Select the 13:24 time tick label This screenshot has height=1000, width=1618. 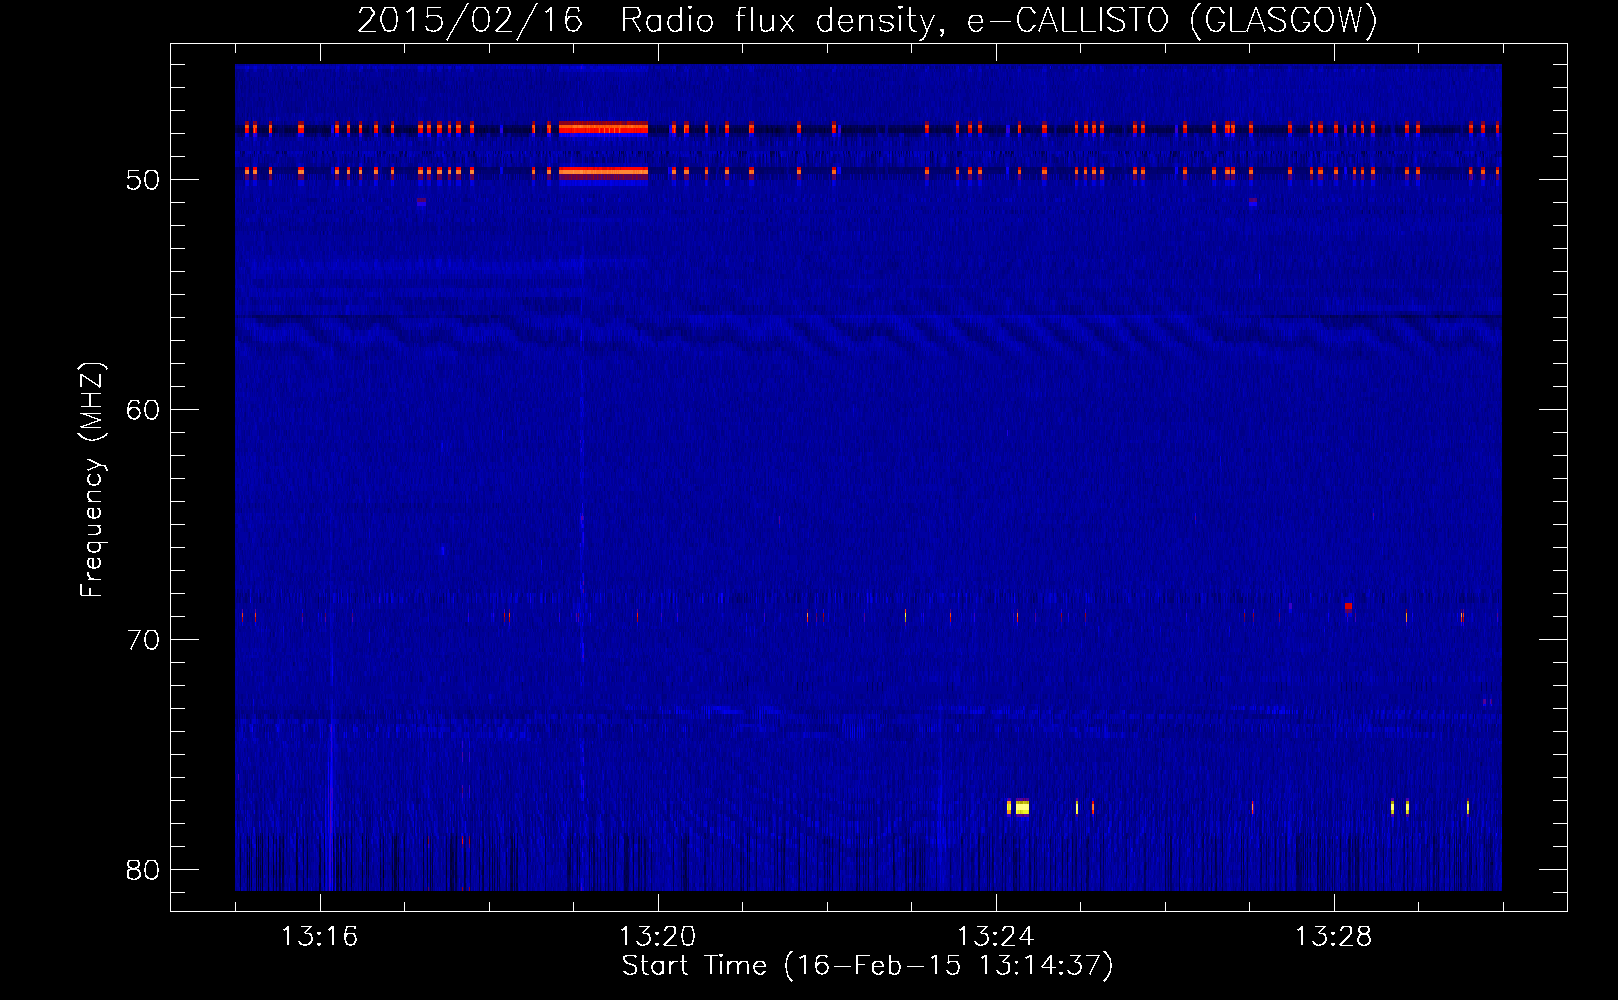(995, 937)
